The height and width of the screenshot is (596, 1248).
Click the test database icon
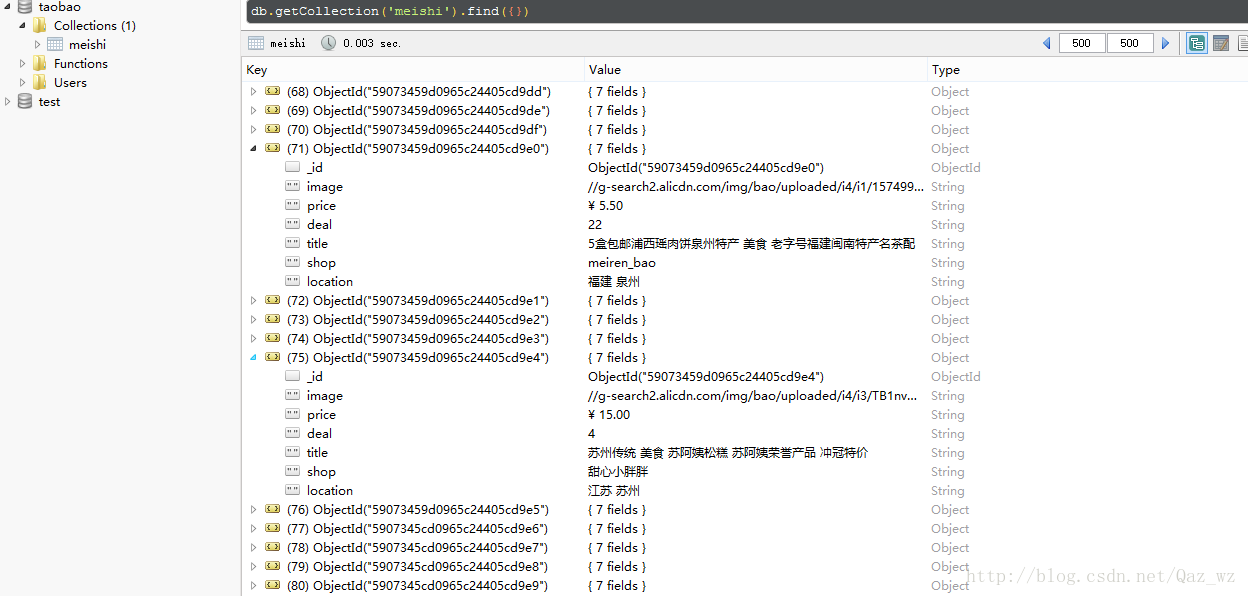pos(24,101)
